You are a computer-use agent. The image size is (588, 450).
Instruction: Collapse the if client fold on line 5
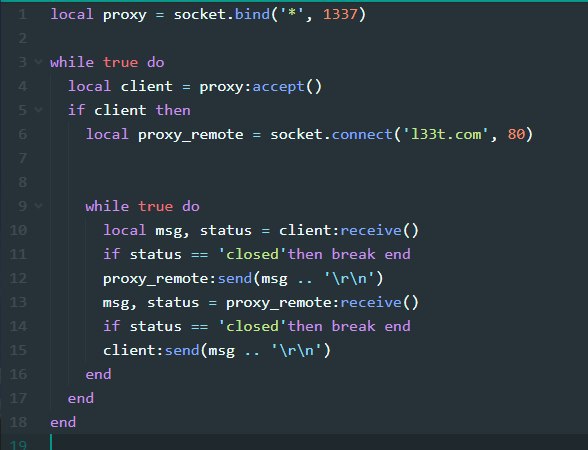(38, 110)
